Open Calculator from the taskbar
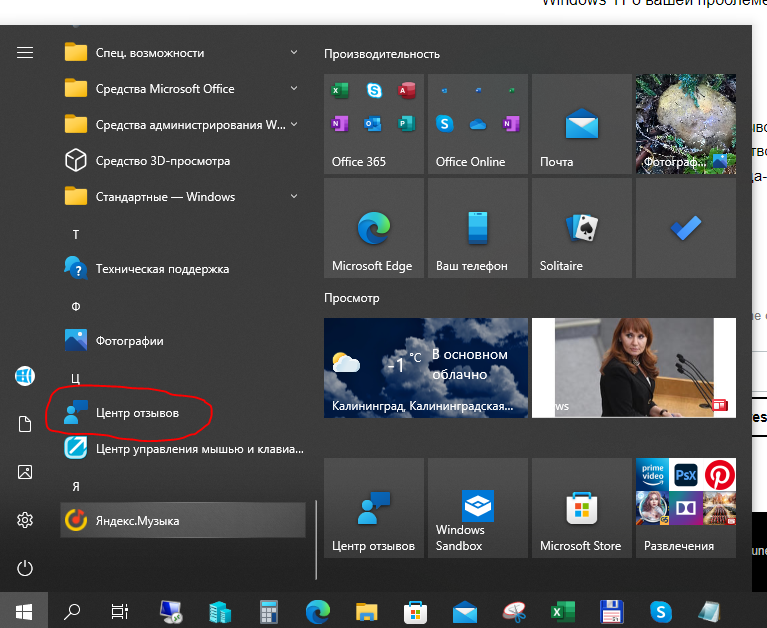Image resolution: width=767 pixels, height=628 pixels. coord(269,611)
